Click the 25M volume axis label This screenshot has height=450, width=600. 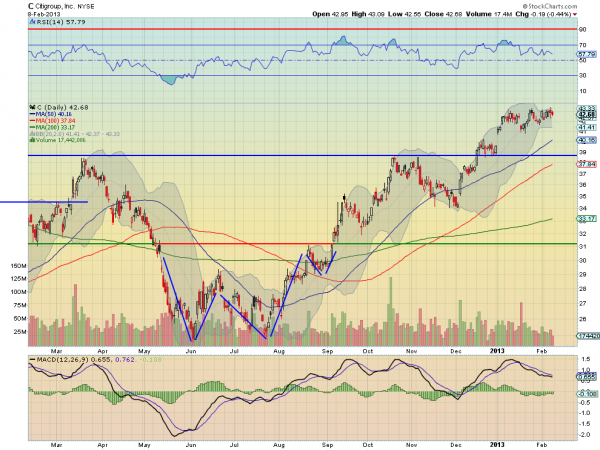coord(20,332)
